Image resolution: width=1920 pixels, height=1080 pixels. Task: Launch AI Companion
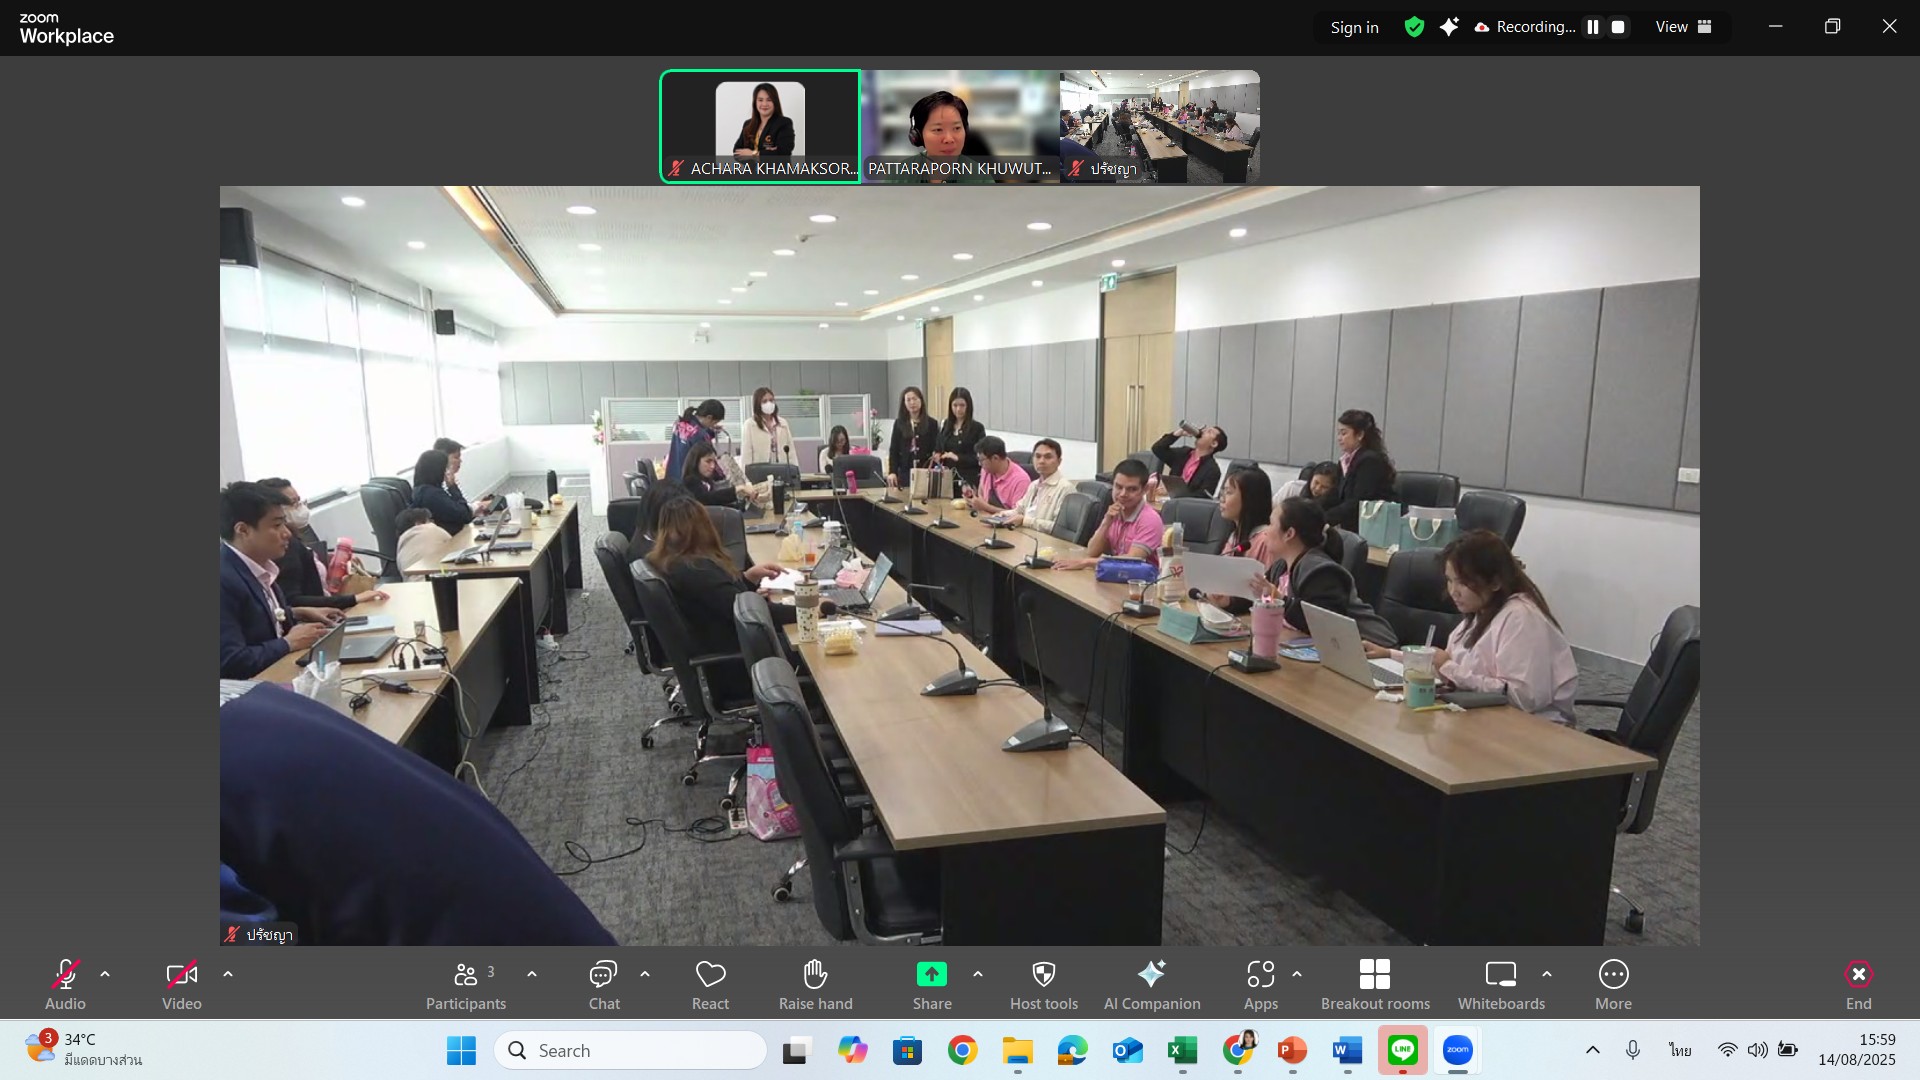[1151, 975]
